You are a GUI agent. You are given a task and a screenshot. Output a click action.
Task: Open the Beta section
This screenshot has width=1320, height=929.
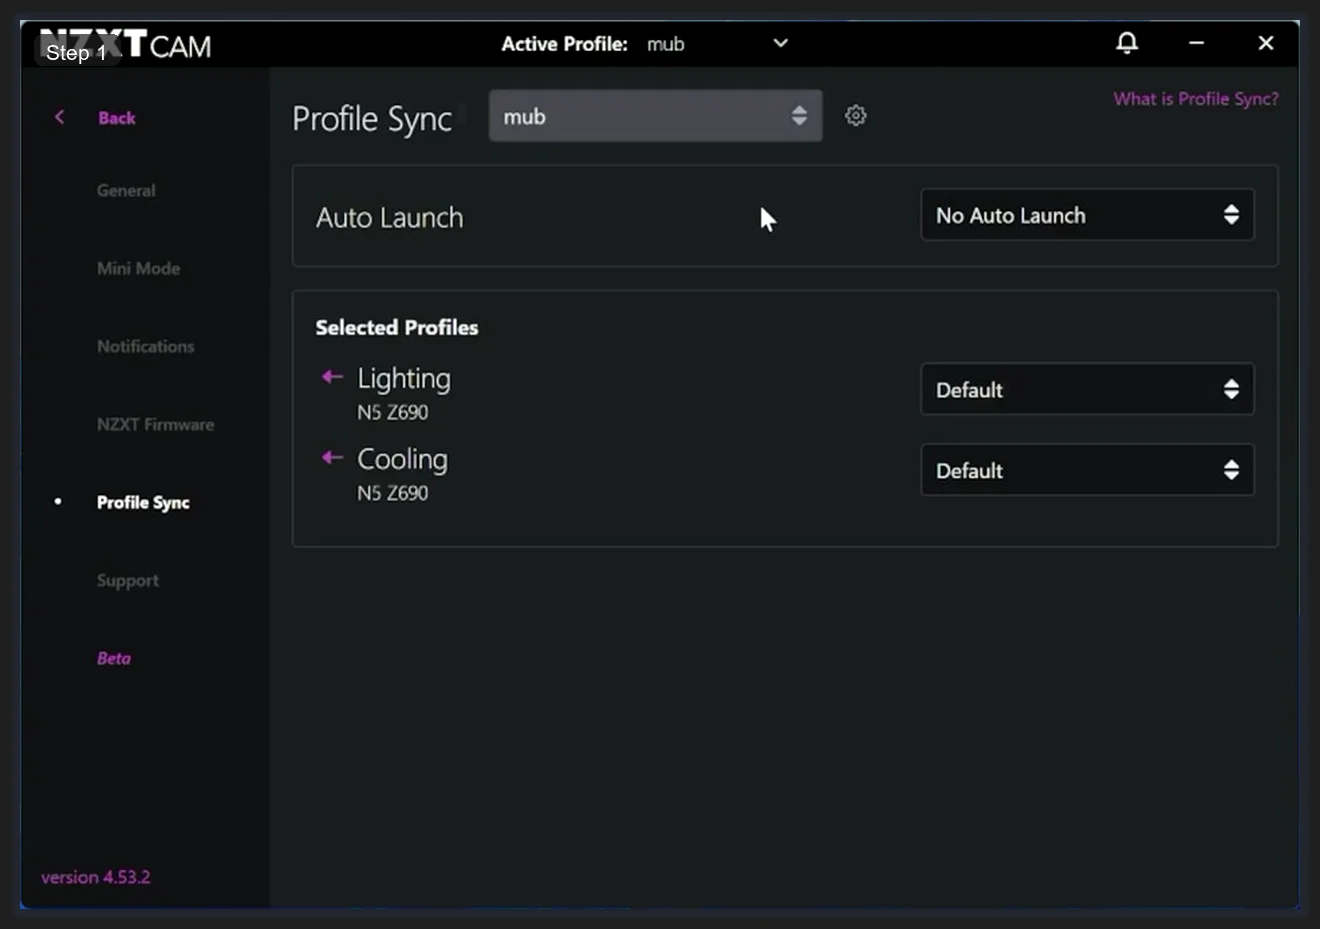[113, 658]
